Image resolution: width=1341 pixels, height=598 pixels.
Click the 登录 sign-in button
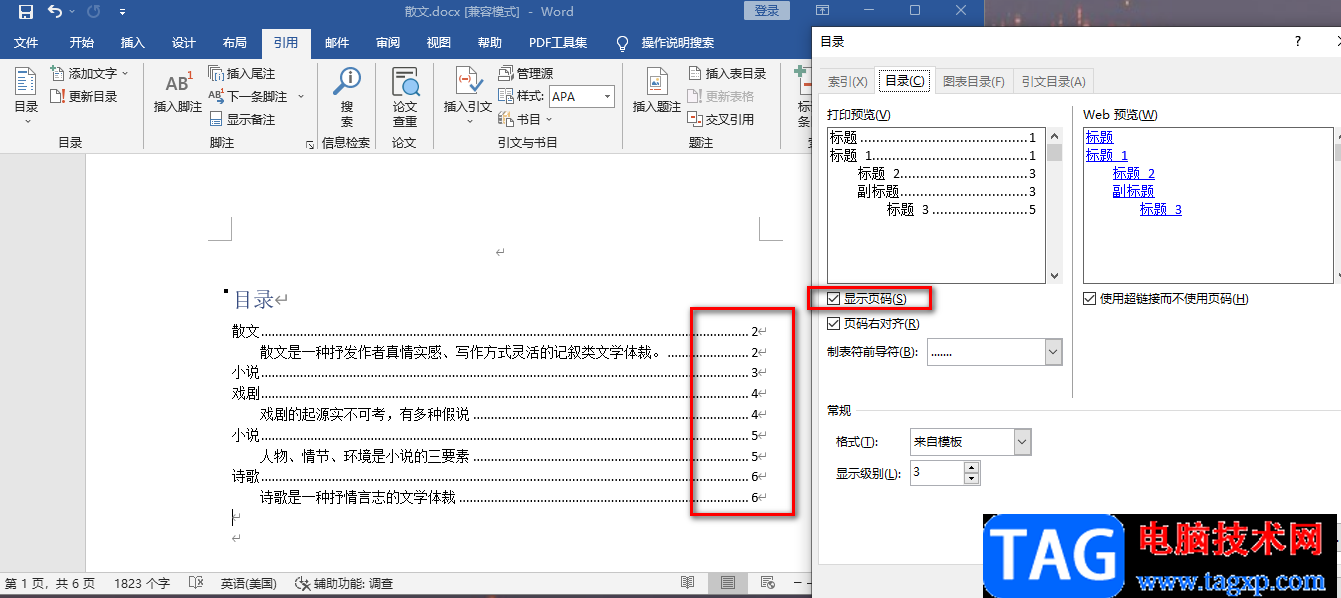(x=766, y=11)
